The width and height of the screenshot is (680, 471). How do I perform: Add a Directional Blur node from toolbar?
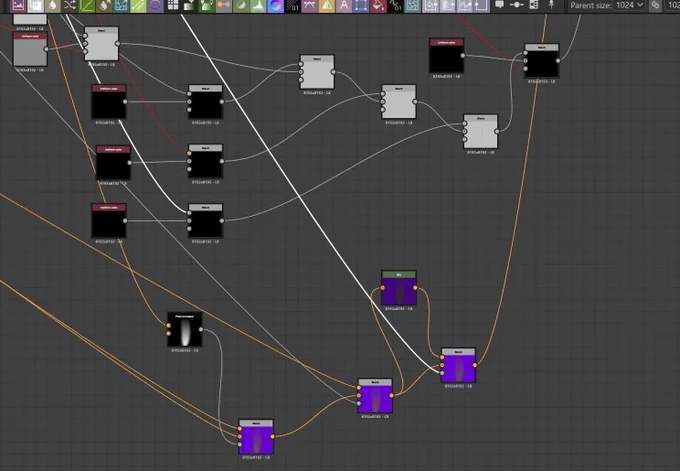tap(104, 5)
